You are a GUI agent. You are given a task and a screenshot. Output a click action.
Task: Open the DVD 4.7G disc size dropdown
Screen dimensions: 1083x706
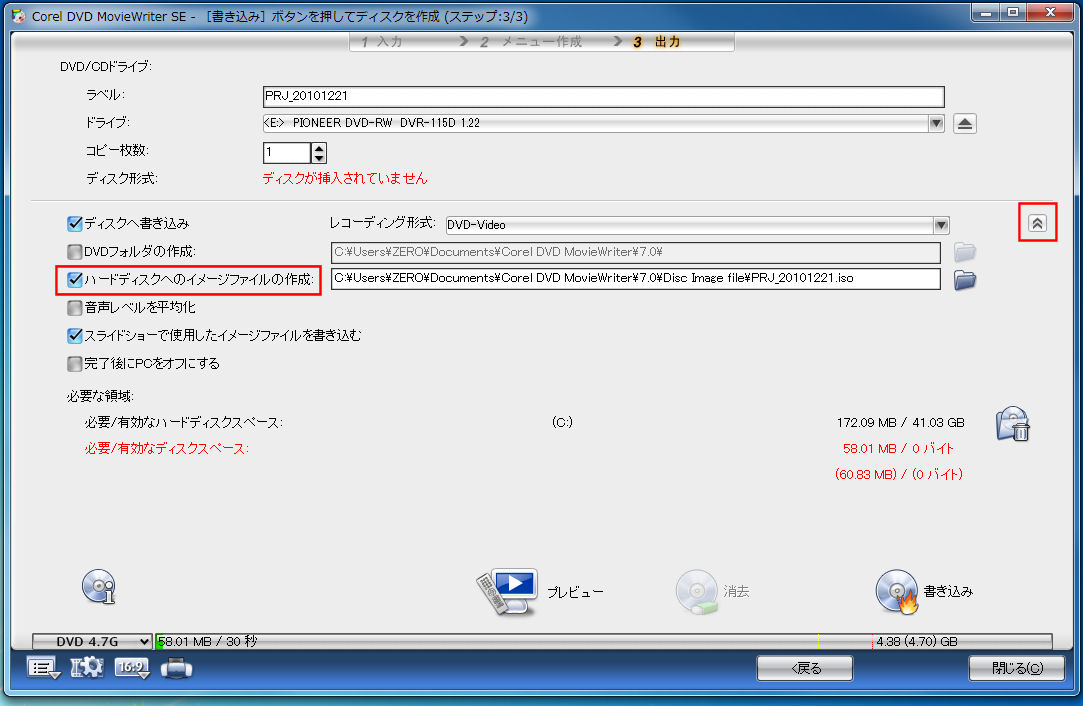pos(92,642)
